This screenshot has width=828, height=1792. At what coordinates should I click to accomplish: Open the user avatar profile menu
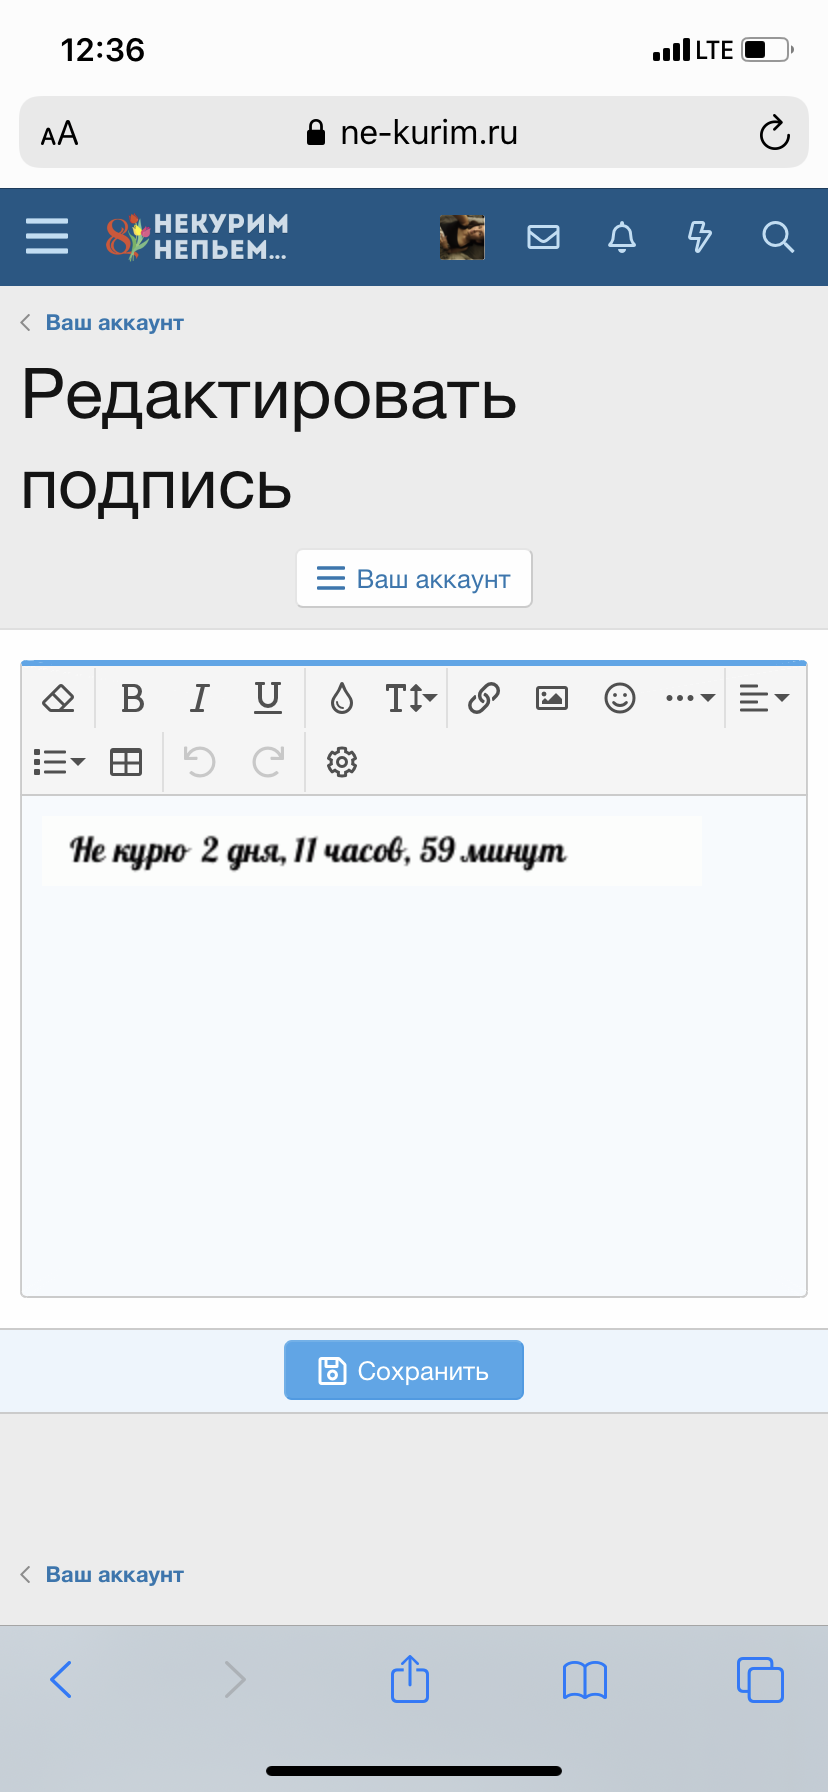tap(462, 237)
